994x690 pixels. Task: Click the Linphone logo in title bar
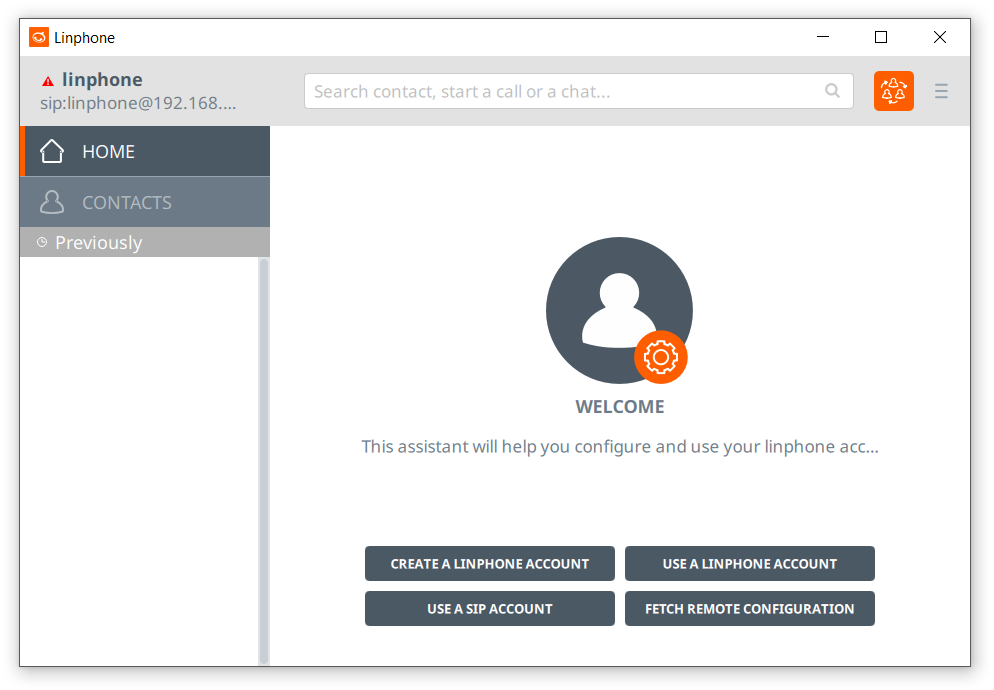pos(39,38)
